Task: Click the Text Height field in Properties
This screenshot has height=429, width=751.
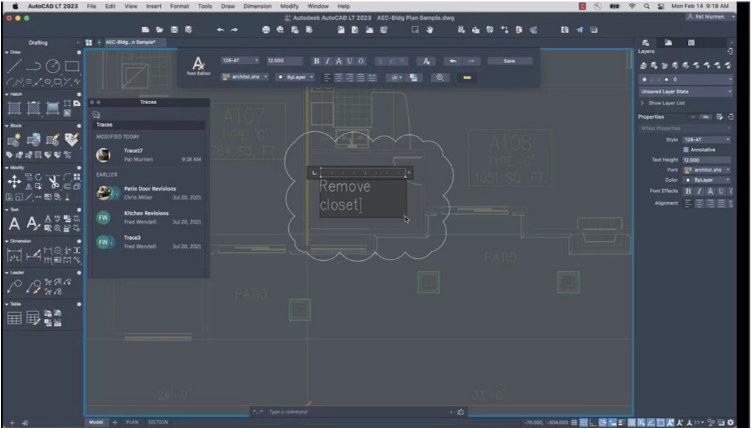Action: [x=706, y=160]
